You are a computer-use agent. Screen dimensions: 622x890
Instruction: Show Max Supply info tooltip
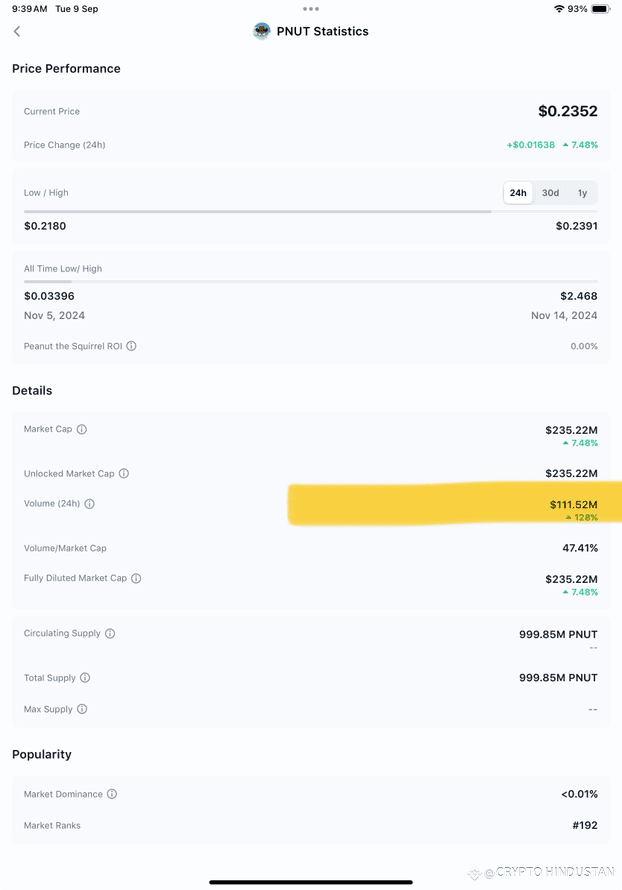pos(82,709)
